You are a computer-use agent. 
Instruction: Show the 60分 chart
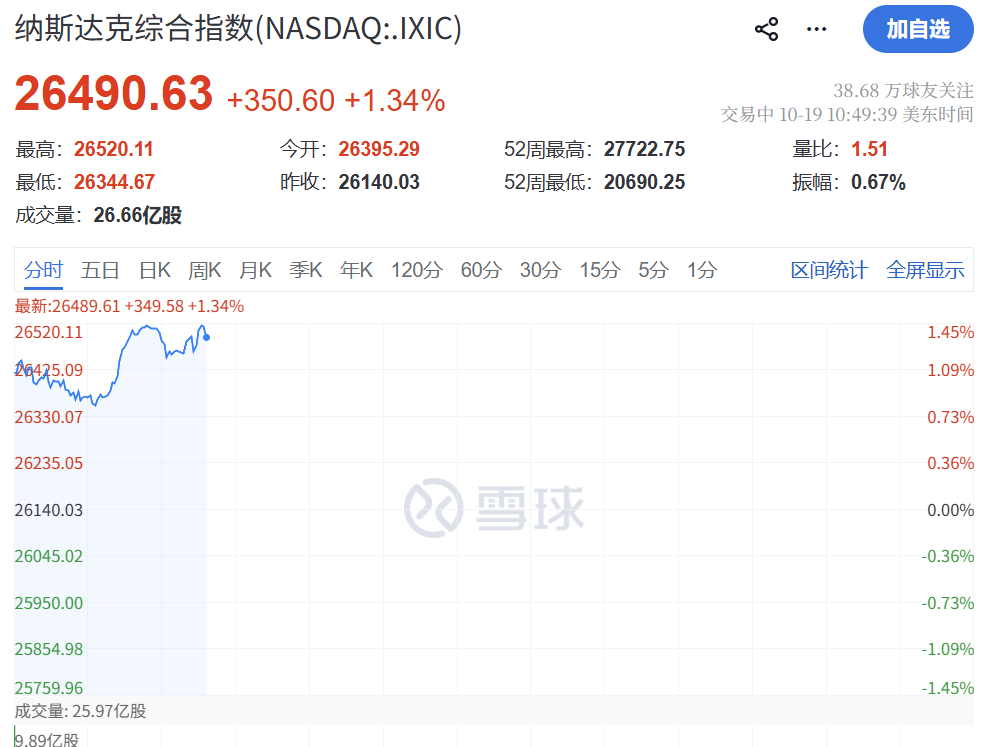[481, 270]
